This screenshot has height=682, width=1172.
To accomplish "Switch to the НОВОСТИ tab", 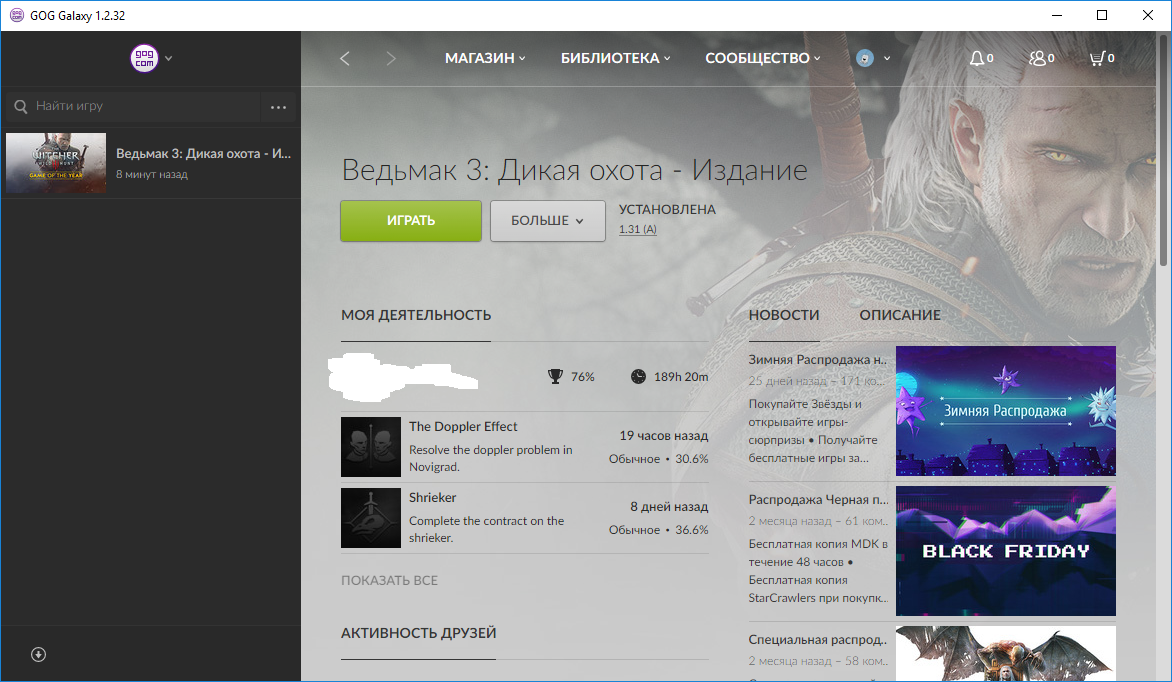I will click(783, 315).
